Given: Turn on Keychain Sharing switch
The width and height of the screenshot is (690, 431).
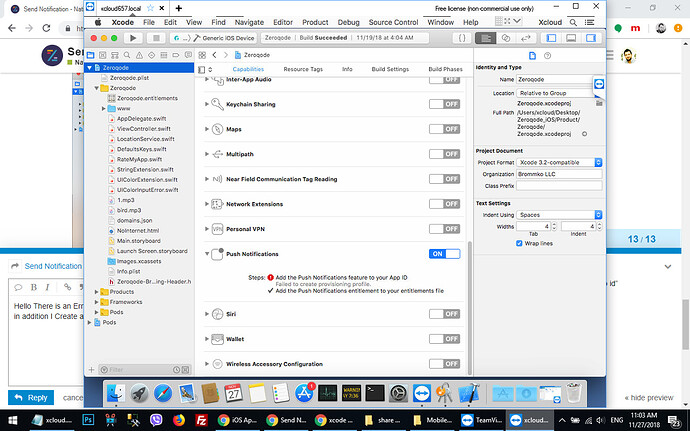Looking at the screenshot, I should pyautogui.click(x=444, y=104).
